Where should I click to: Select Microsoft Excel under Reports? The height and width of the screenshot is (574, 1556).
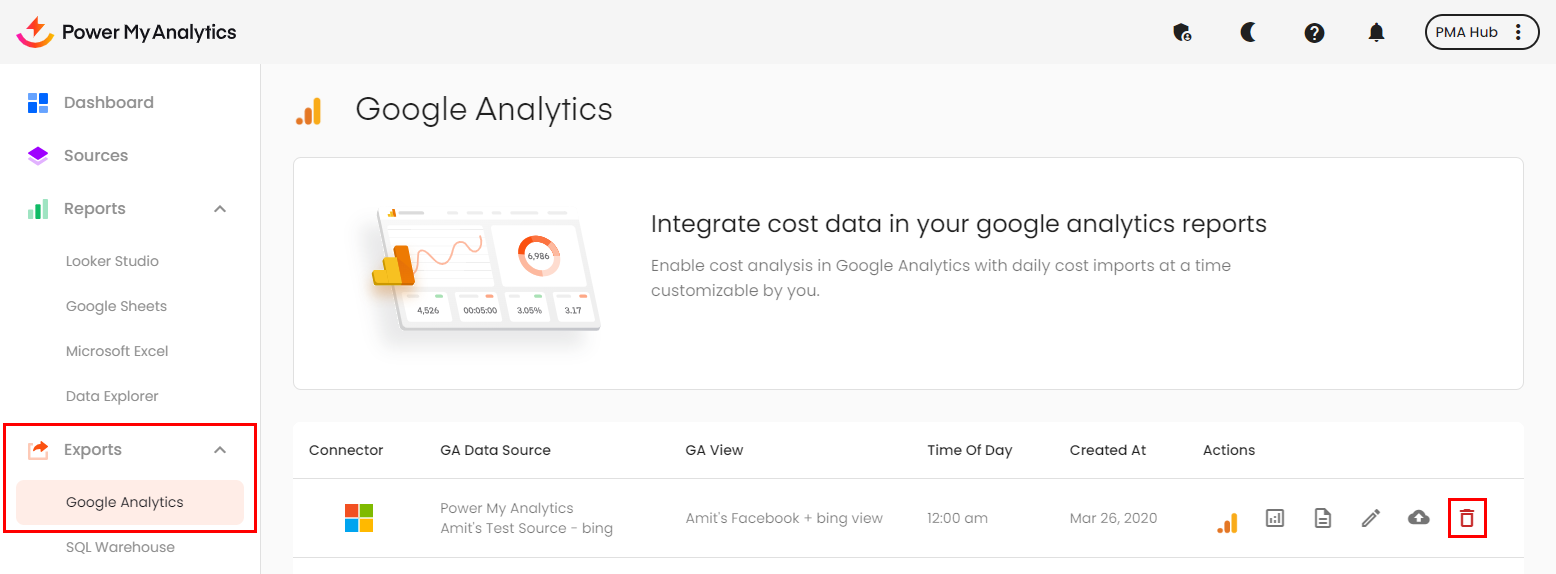[117, 351]
